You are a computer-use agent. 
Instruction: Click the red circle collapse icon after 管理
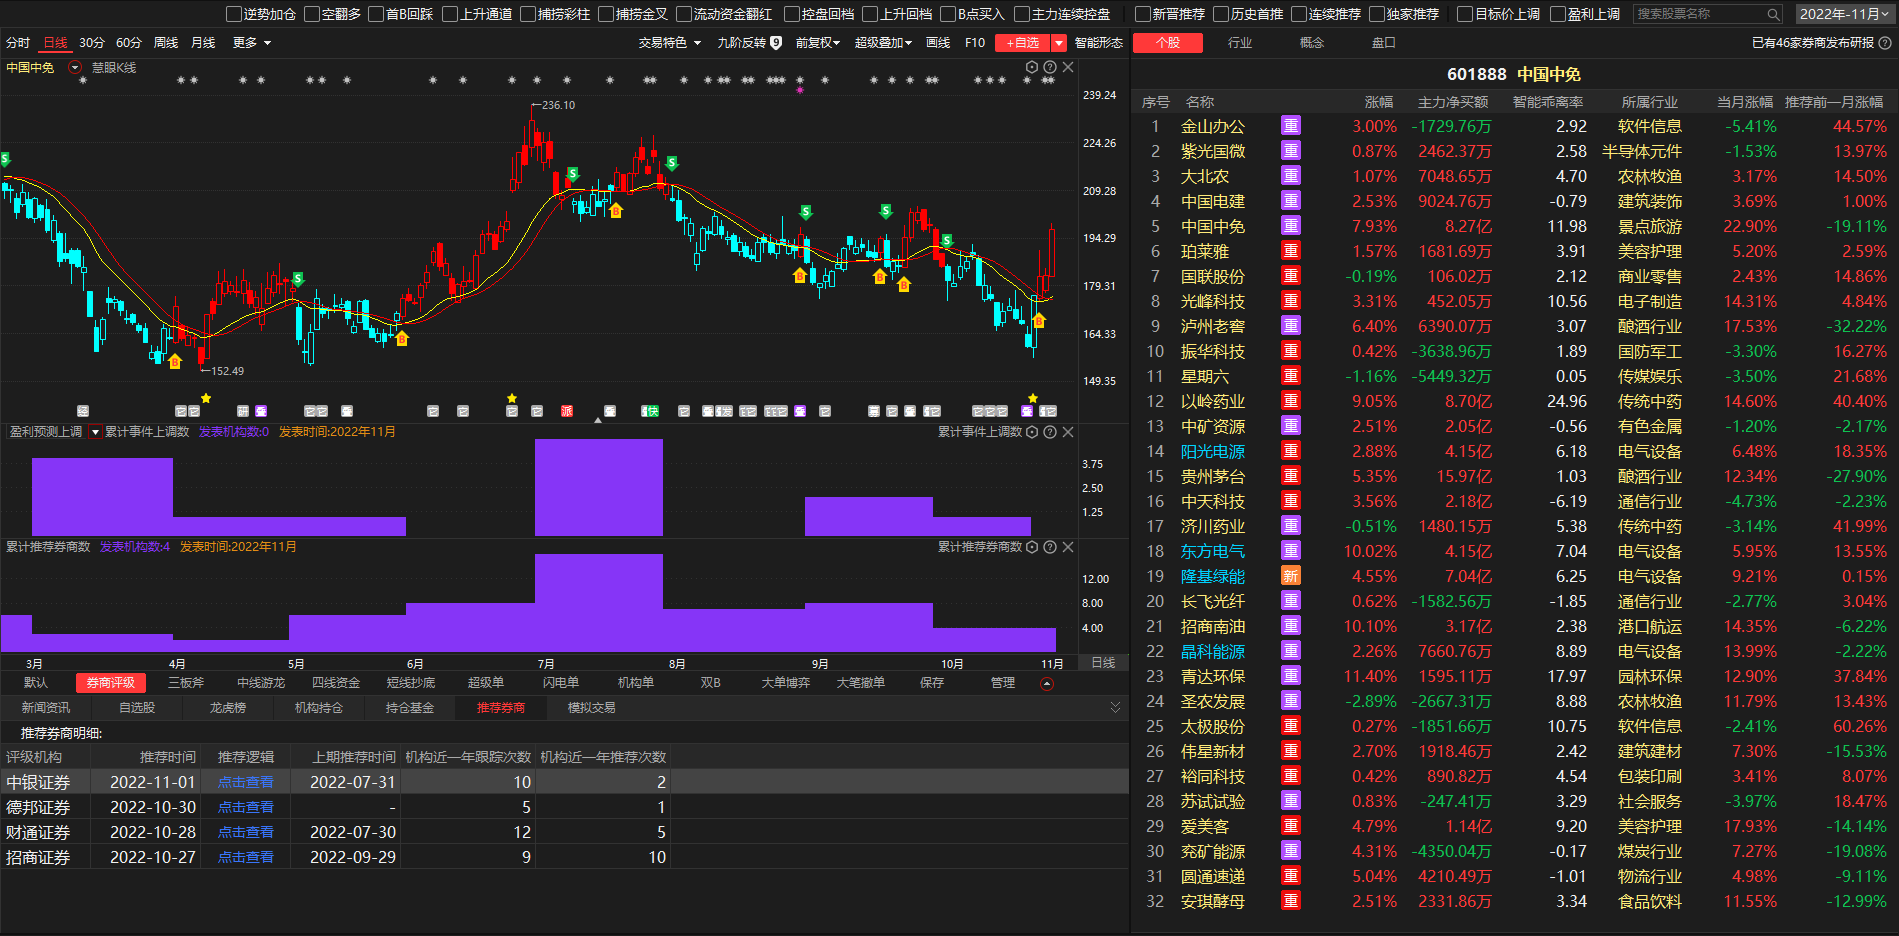click(1047, 684)
